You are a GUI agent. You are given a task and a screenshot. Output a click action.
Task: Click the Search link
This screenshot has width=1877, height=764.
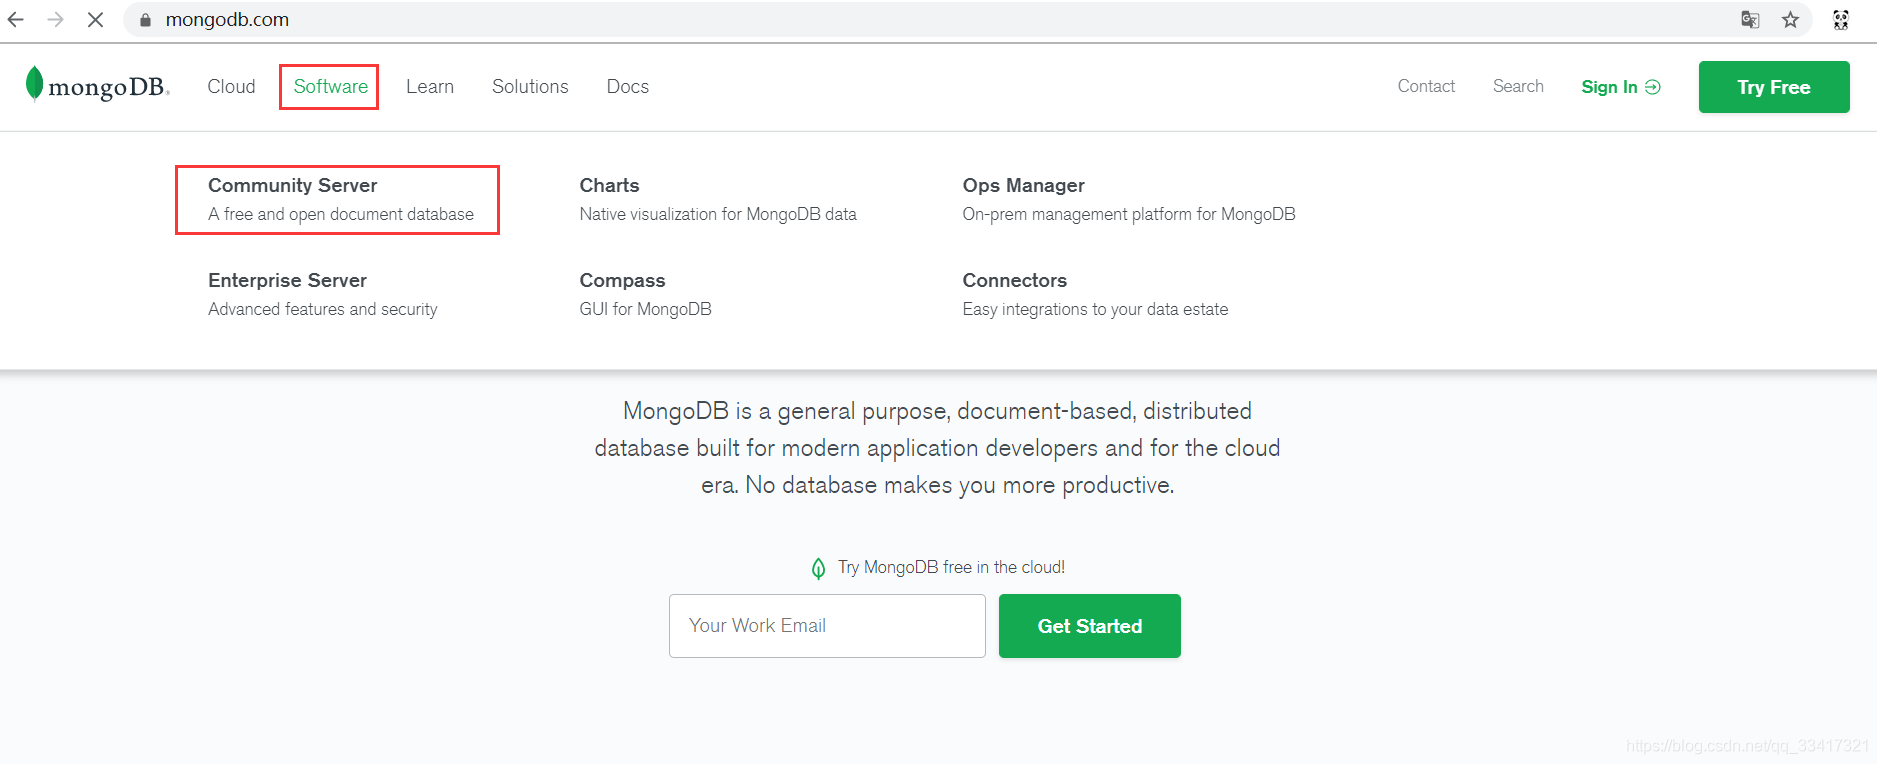[1518, 86]
